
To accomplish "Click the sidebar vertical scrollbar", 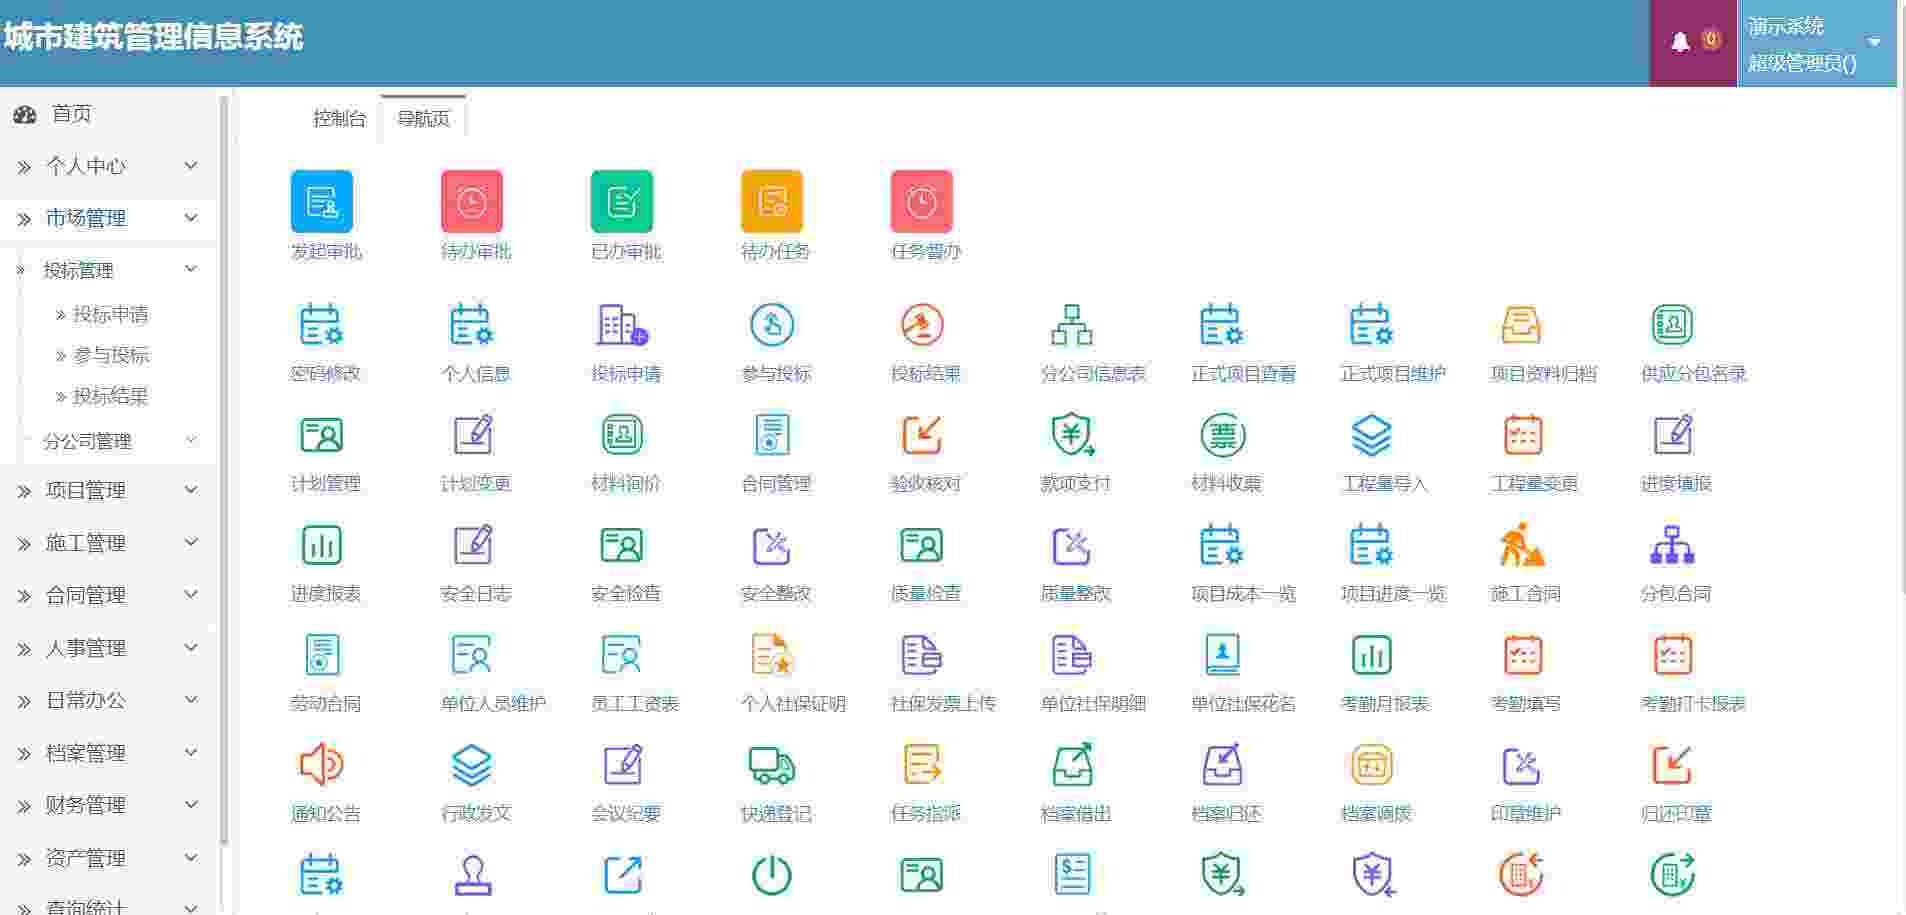I will pos(224,470).
